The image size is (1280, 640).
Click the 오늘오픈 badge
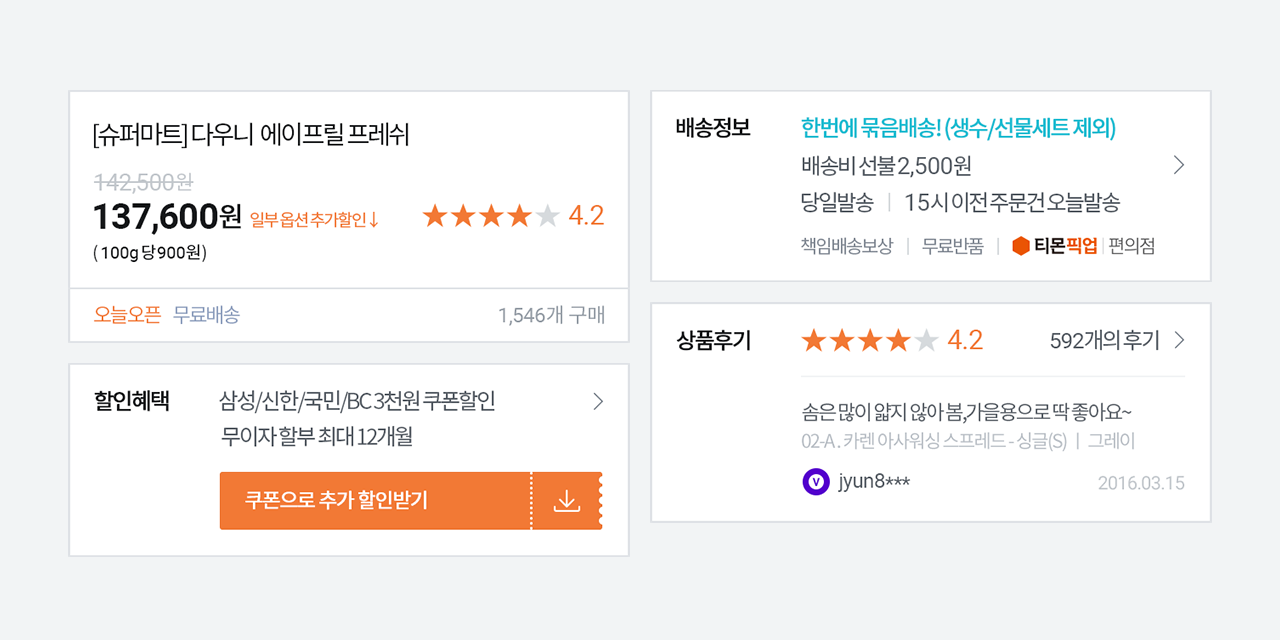tap(127, 314)
